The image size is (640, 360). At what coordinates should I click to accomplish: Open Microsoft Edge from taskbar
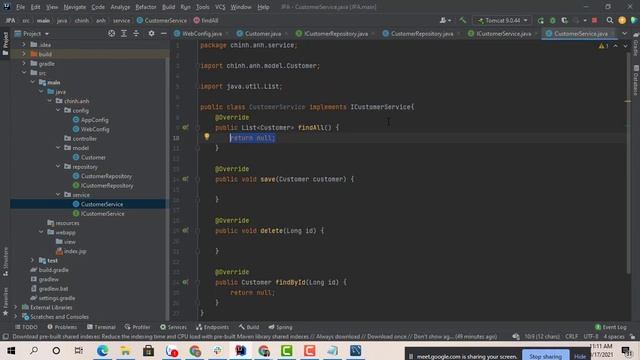(102, 351)
